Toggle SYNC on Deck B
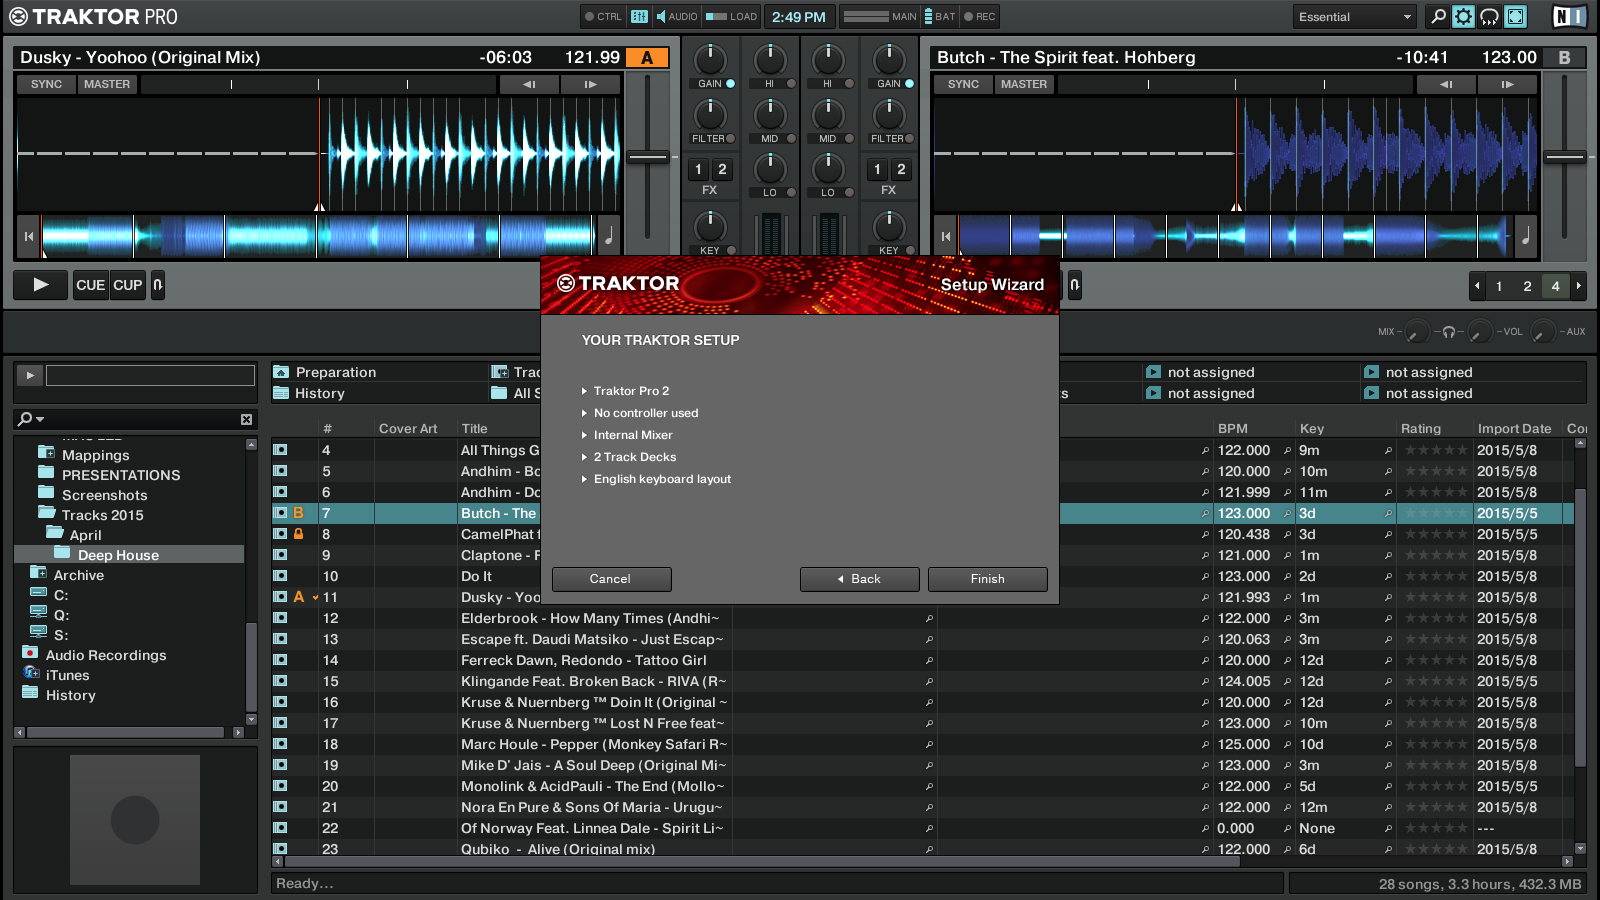Image resolution: width=1600 pixels, height=900 pixels. click(963, 84)
